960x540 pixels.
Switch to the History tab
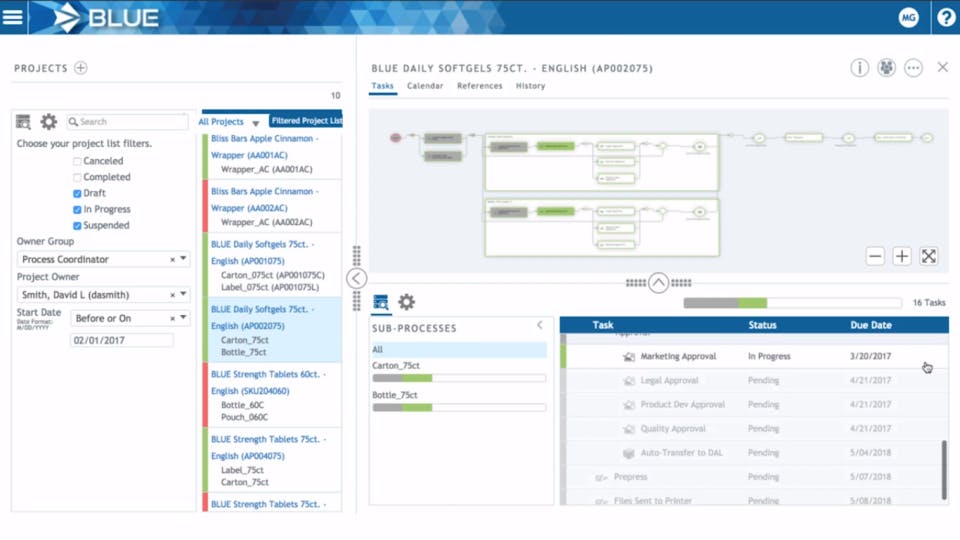[x=530, y=86]
